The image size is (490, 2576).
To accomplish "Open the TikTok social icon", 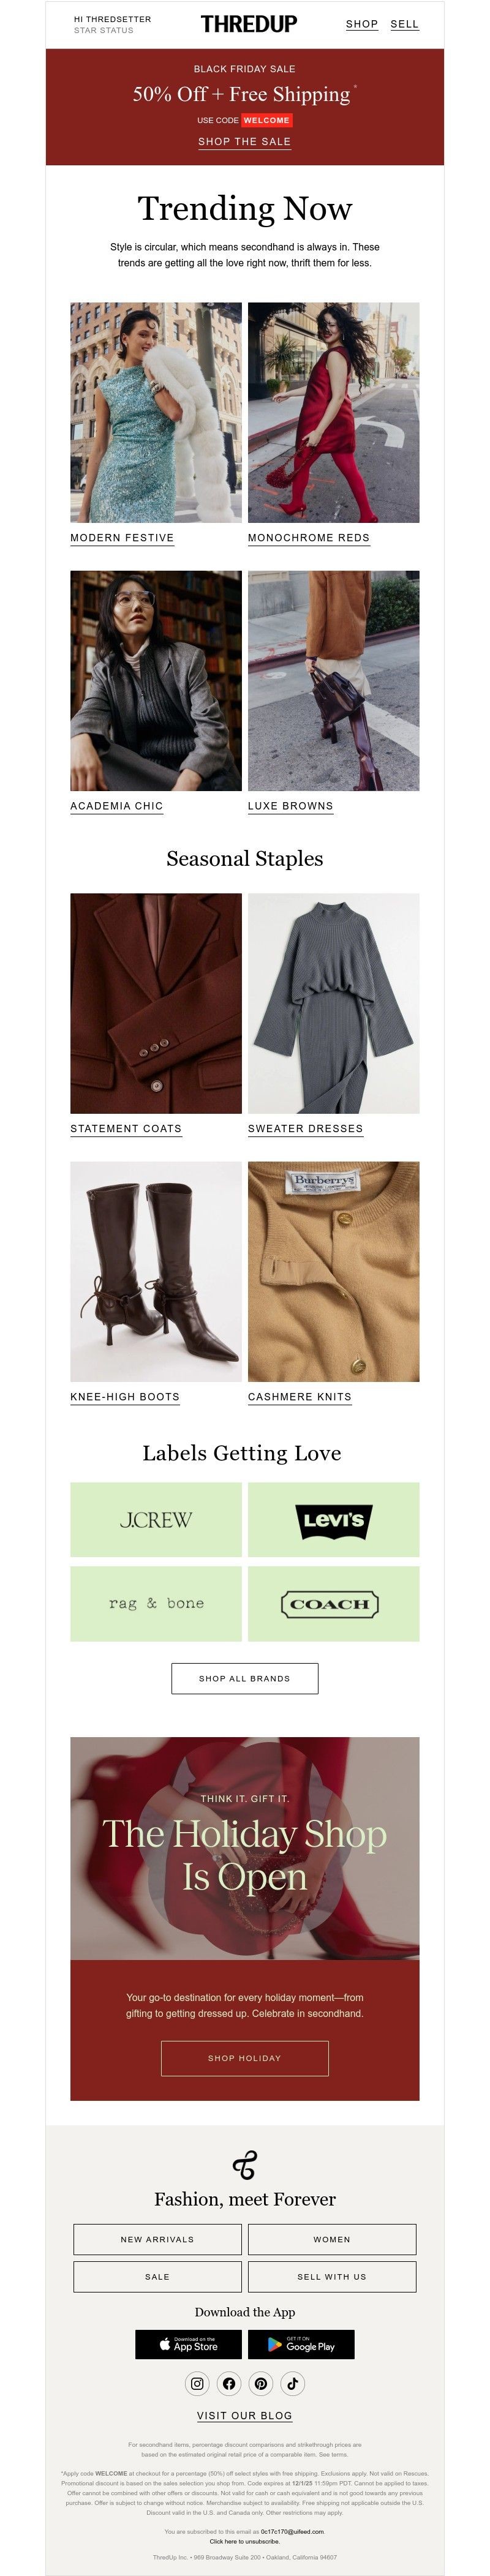I will (293, 2383).
